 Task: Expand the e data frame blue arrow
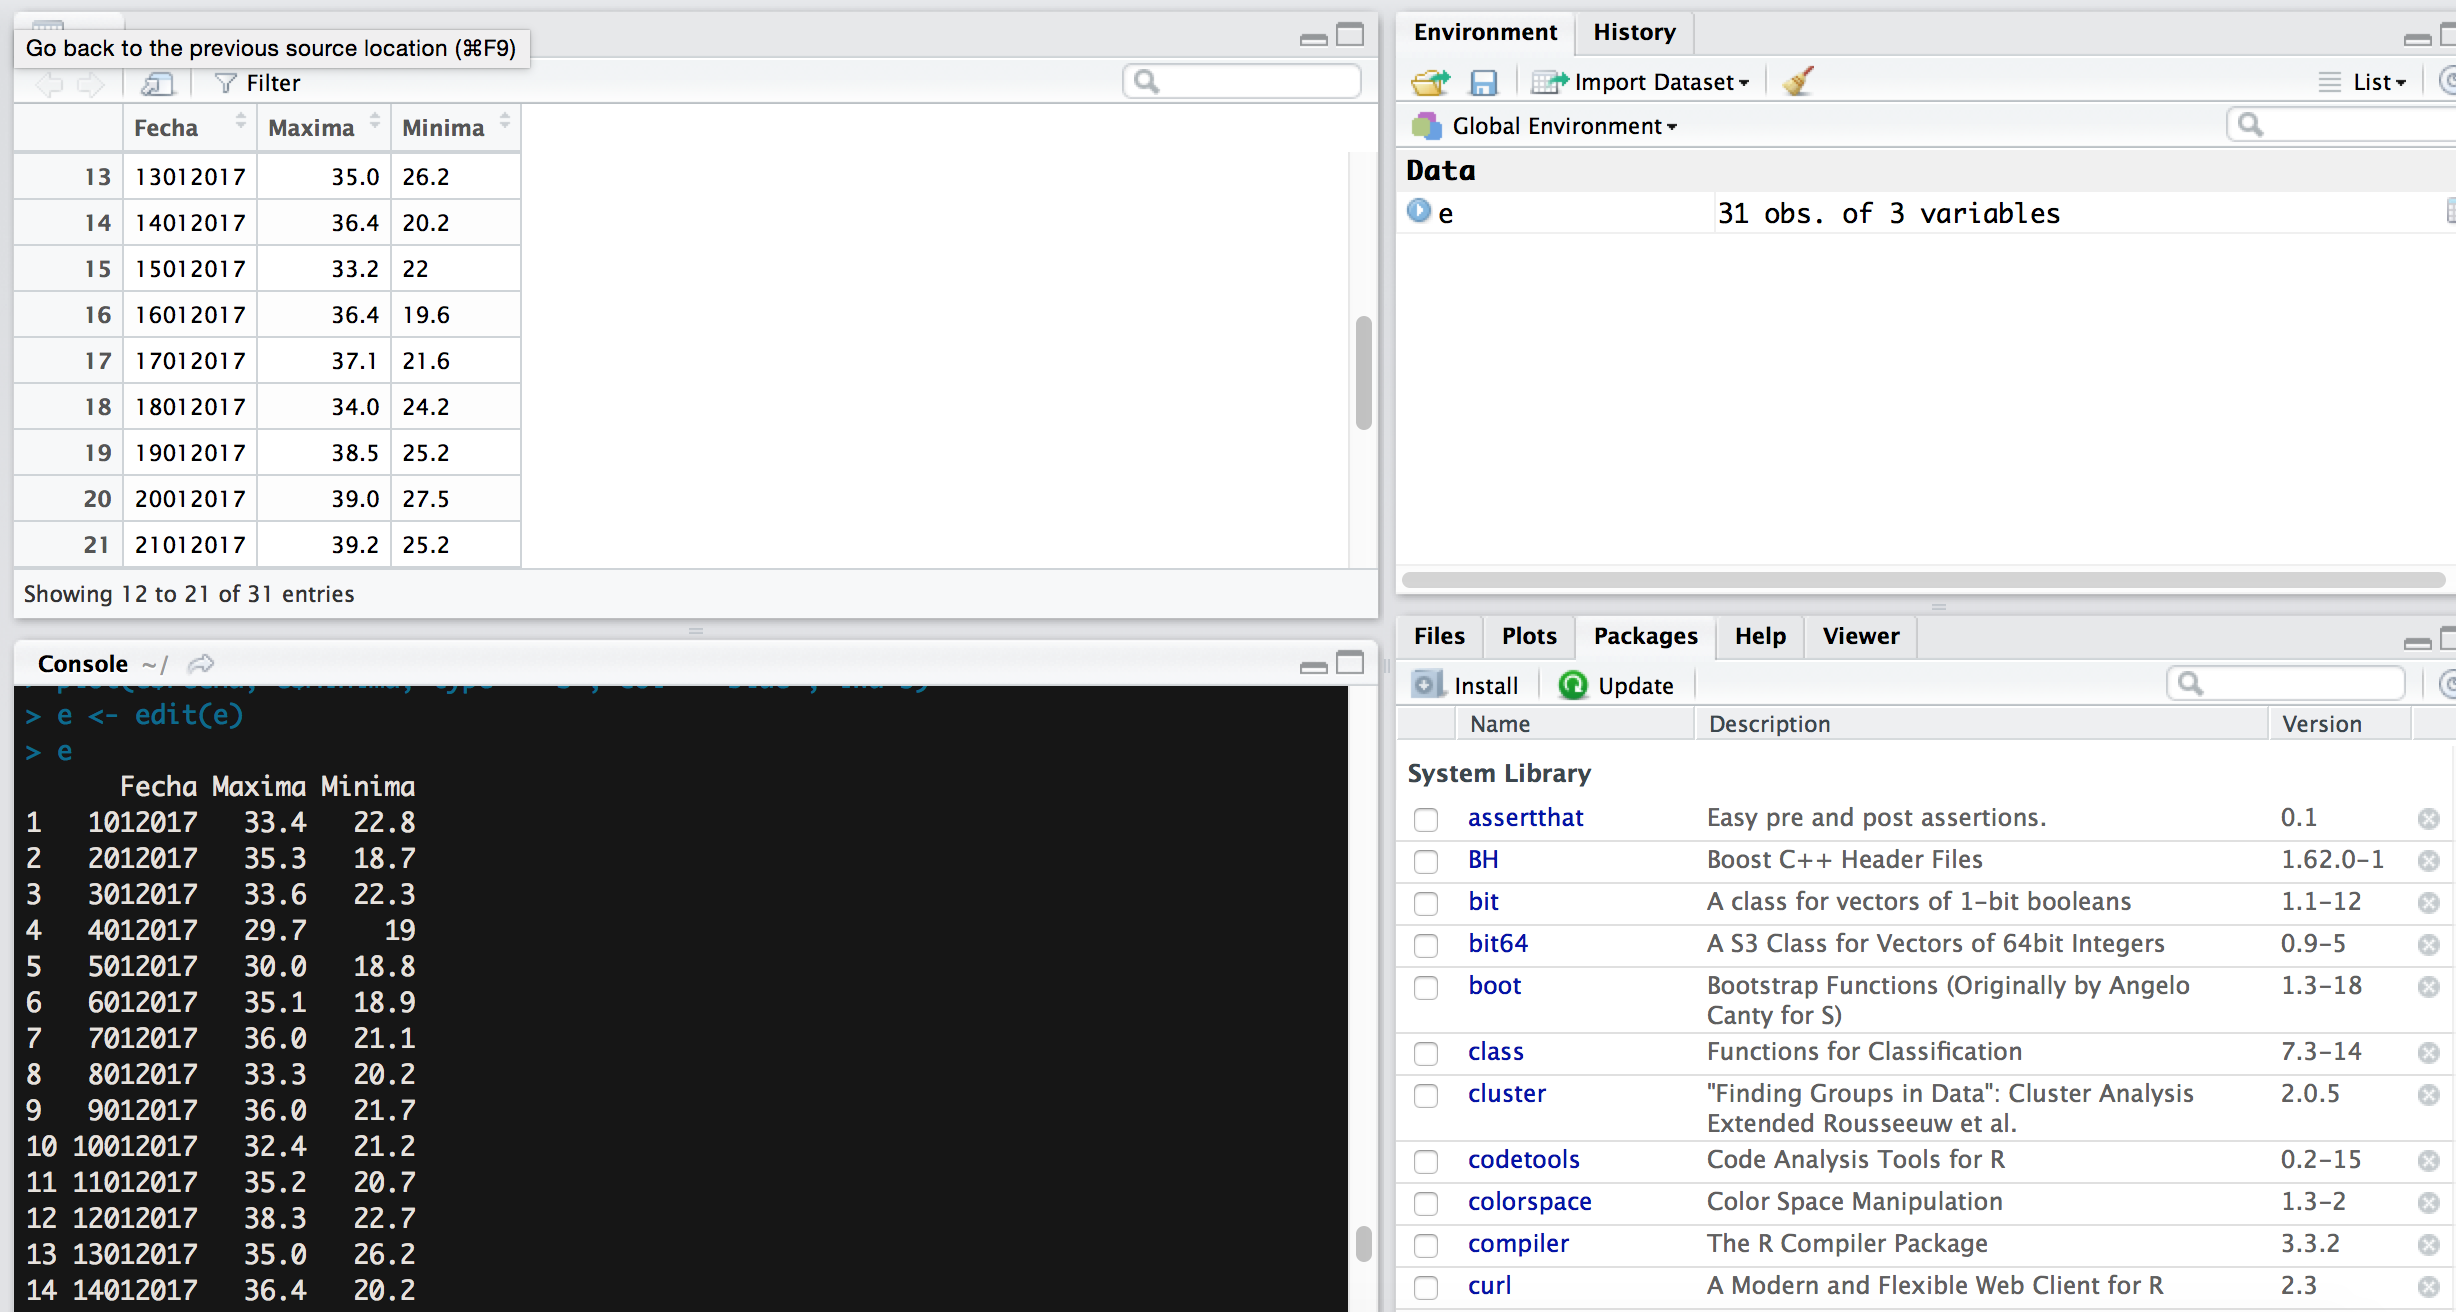pos(1418,211)
